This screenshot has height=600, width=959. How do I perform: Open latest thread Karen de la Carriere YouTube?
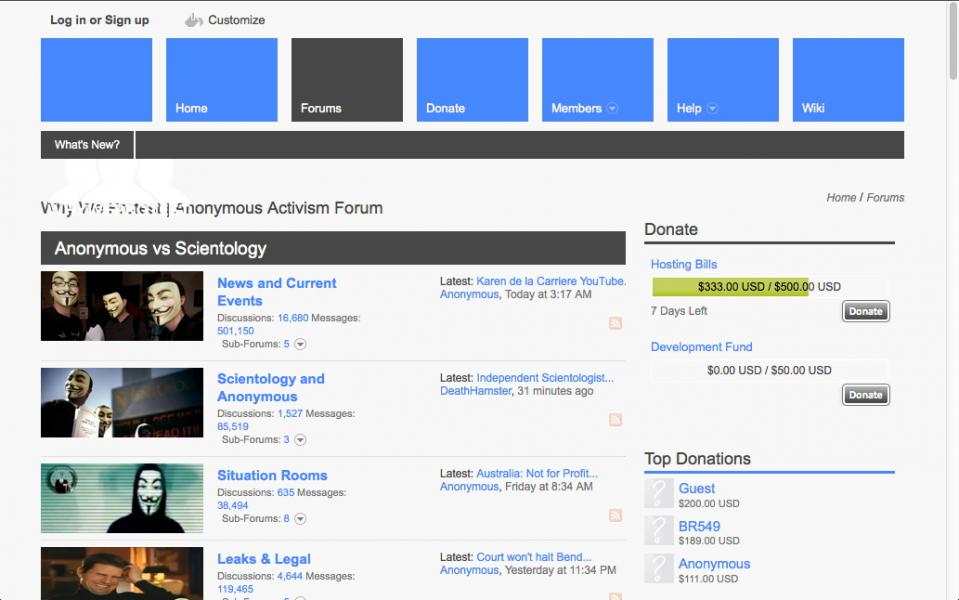pyautogui.click(x=551, y=281)
